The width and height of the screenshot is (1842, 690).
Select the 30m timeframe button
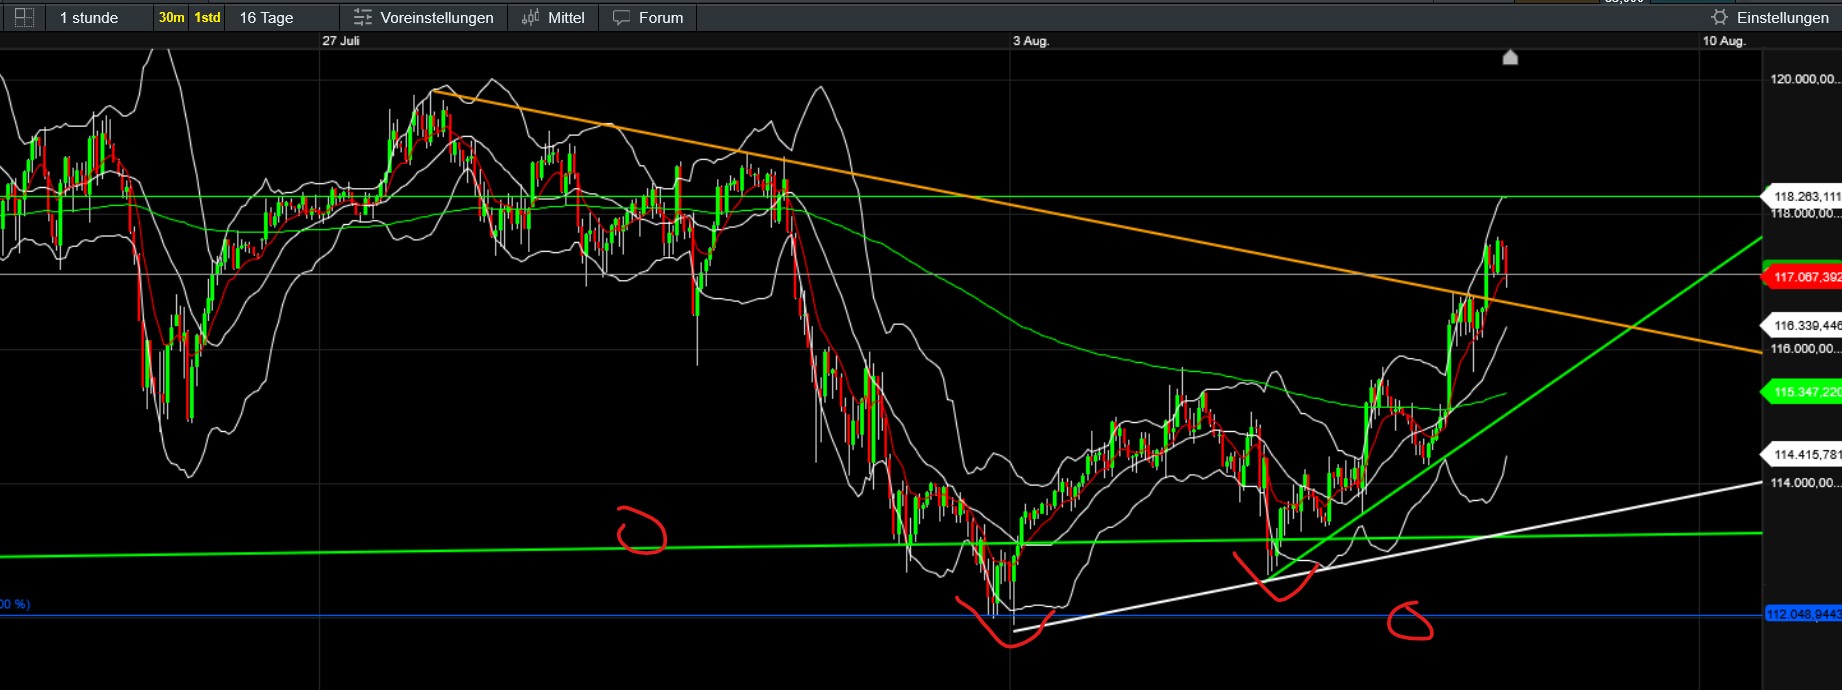(171, 18)
